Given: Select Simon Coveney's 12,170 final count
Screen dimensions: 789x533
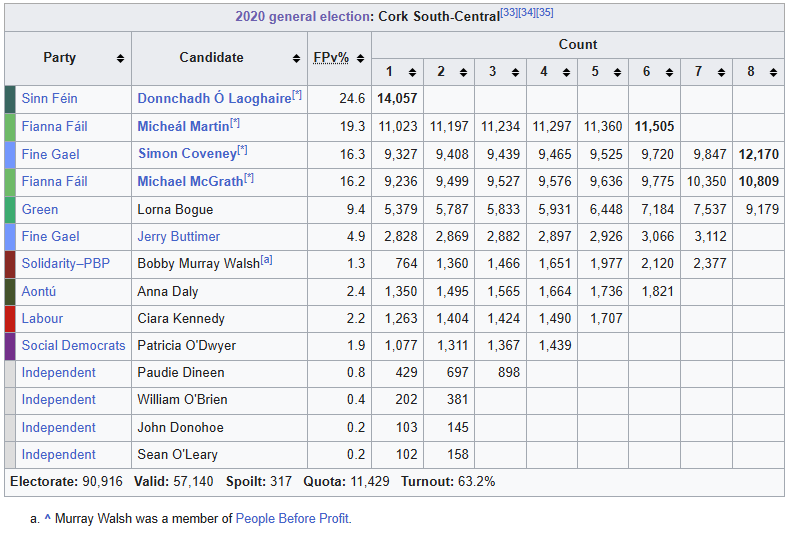Looking at the screenshot, I should [x=758, y=155].
